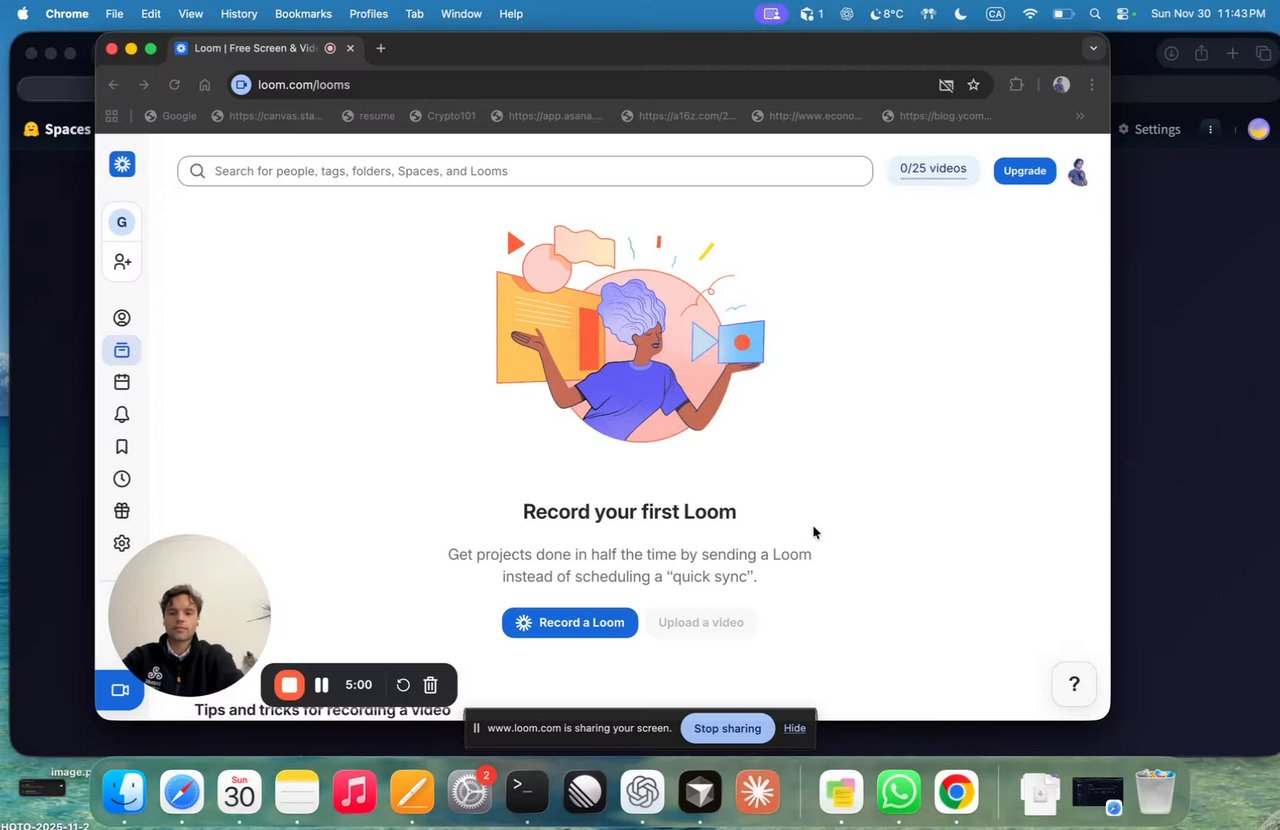Stop the Loom recording

click(x=289, y=685)
